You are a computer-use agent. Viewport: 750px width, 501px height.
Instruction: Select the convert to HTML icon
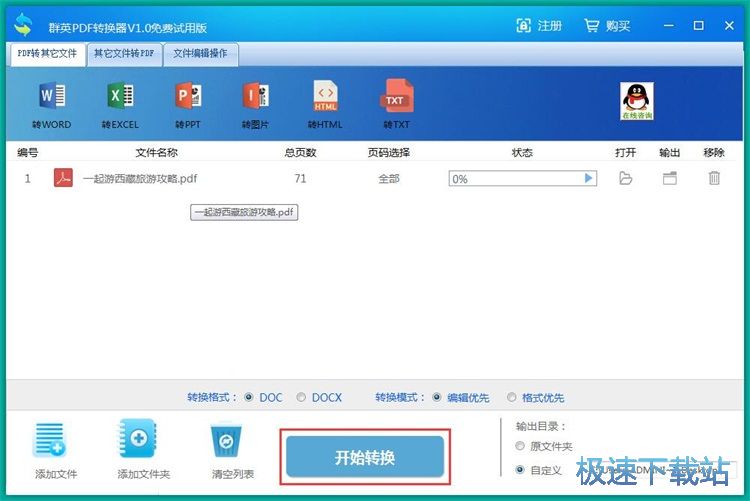(x=325, y=95)
